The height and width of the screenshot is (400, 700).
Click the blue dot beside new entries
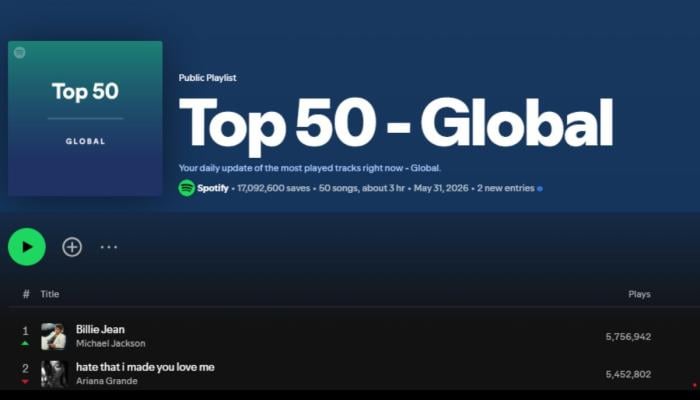tap(540, 189)
